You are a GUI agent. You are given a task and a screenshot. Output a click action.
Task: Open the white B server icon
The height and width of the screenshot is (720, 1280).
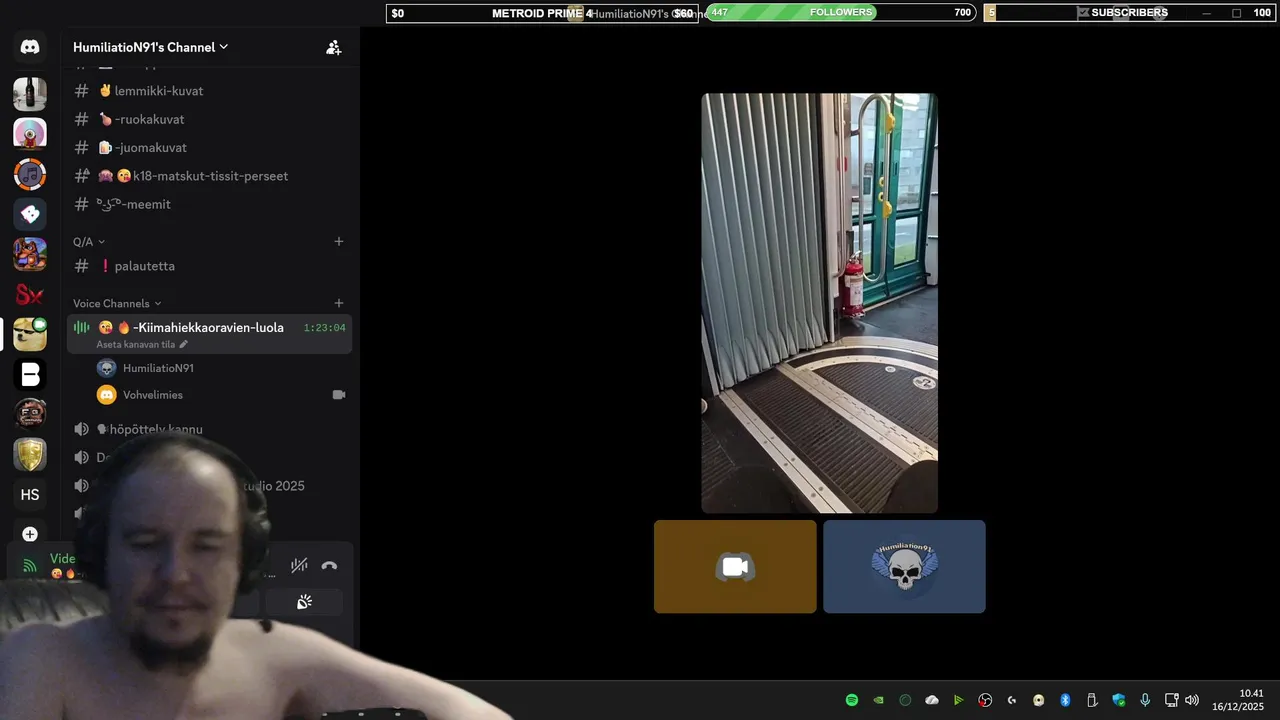(30, 374)
